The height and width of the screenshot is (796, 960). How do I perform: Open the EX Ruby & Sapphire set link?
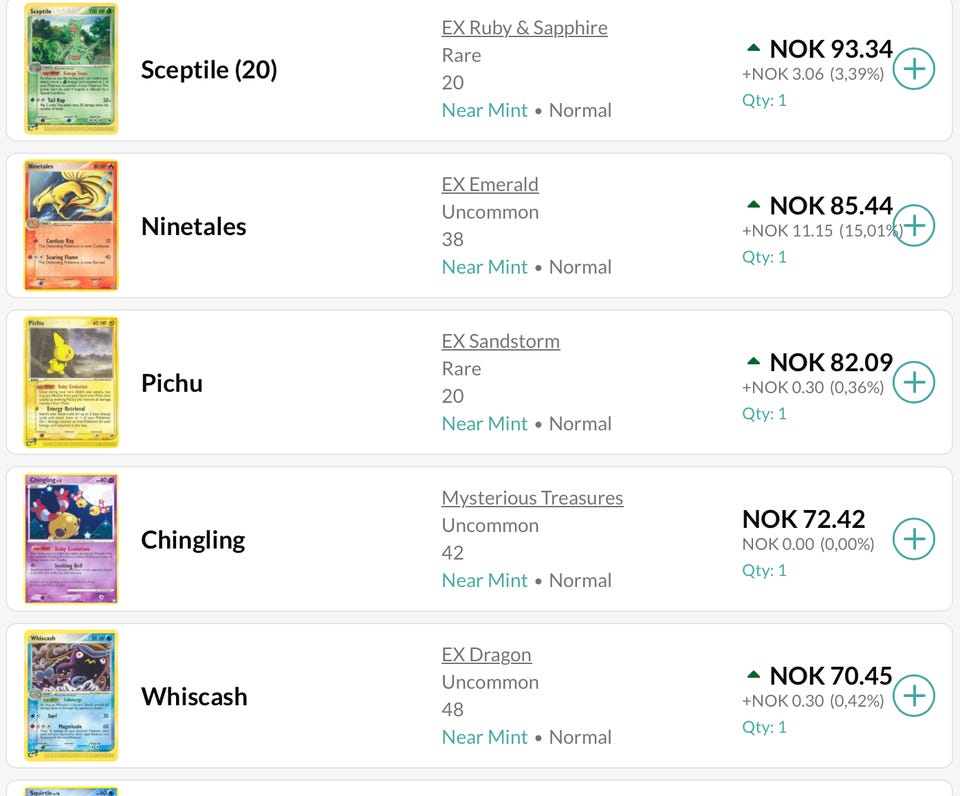click(x=525, y=28)
